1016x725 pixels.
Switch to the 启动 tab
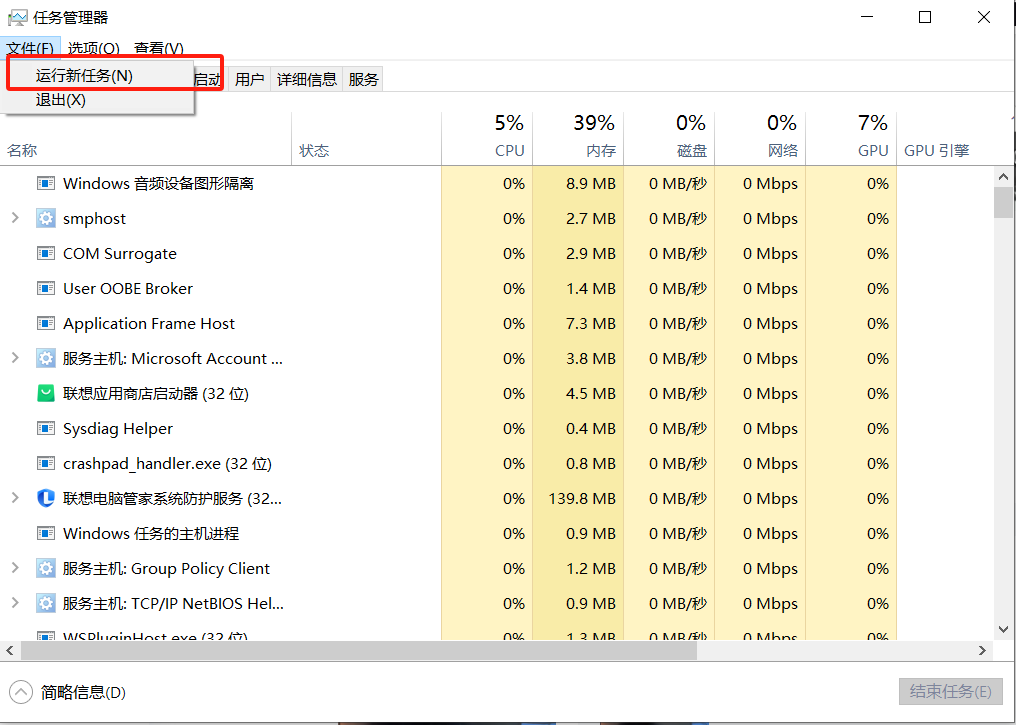click(209, 80)
